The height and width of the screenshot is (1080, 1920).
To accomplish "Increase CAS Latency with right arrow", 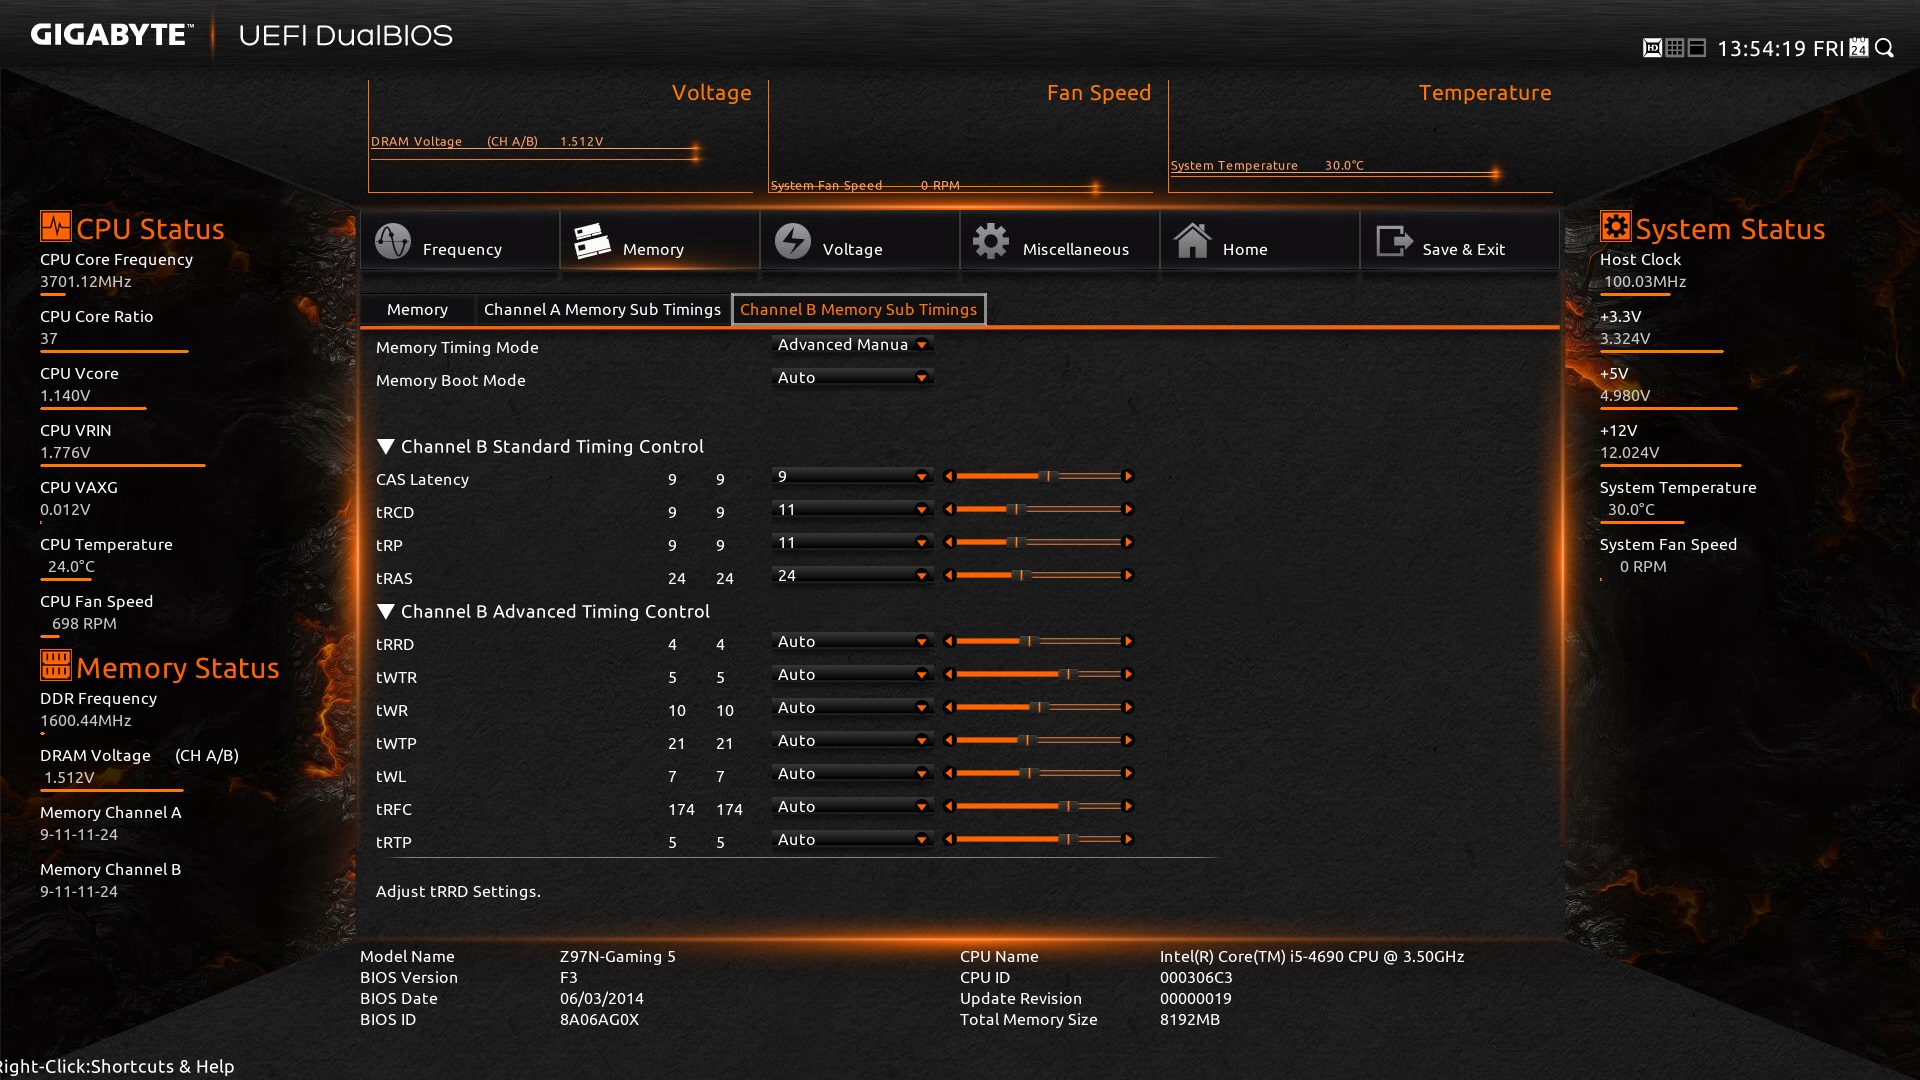I will [1128, 476].
